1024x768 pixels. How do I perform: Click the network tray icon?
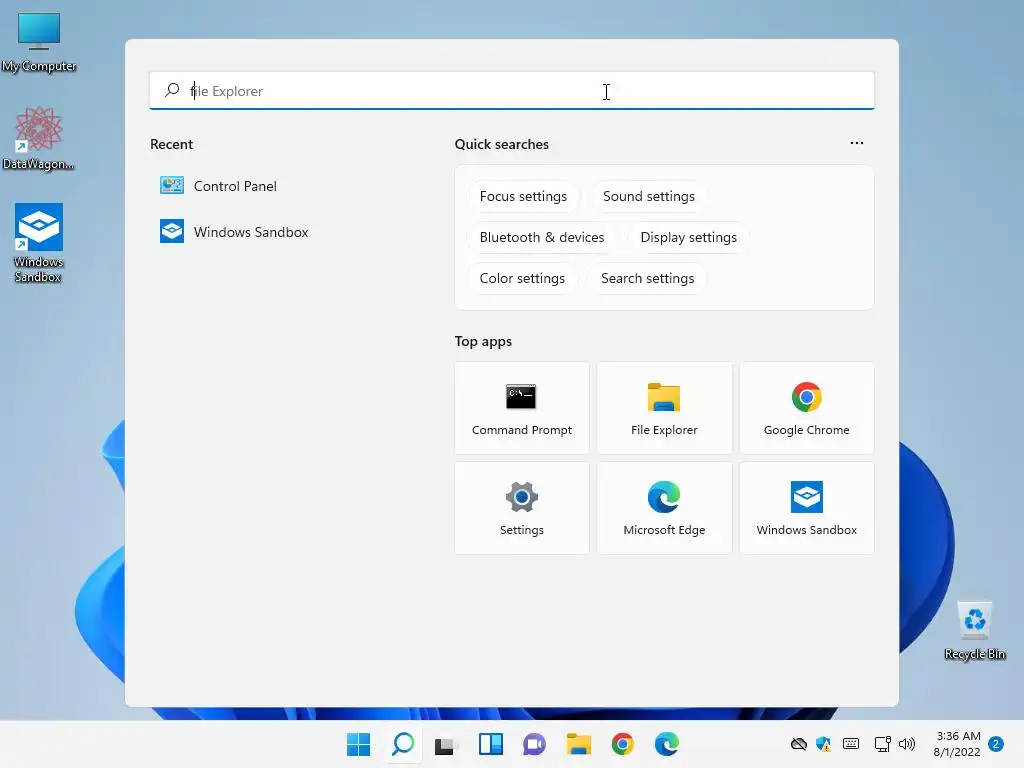pyautogui.click(x=882, y=744)
